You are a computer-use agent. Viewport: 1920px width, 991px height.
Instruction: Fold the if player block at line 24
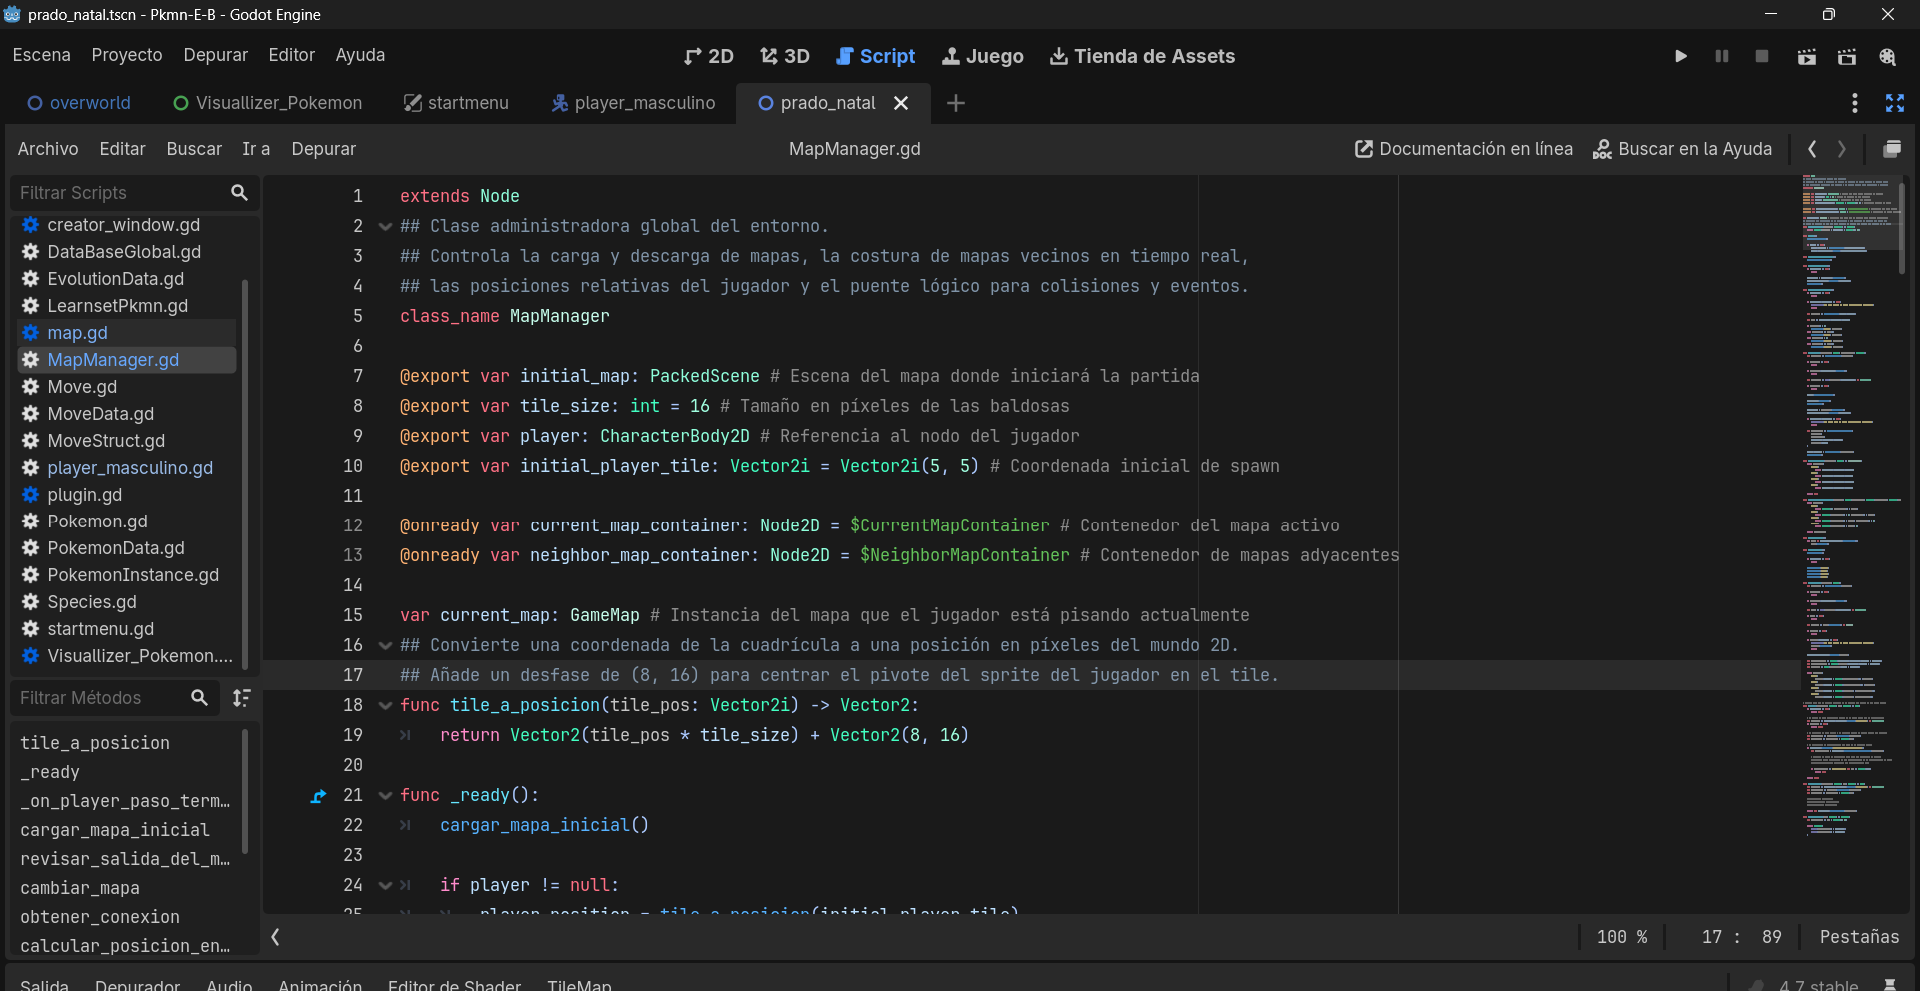[385, 886]
